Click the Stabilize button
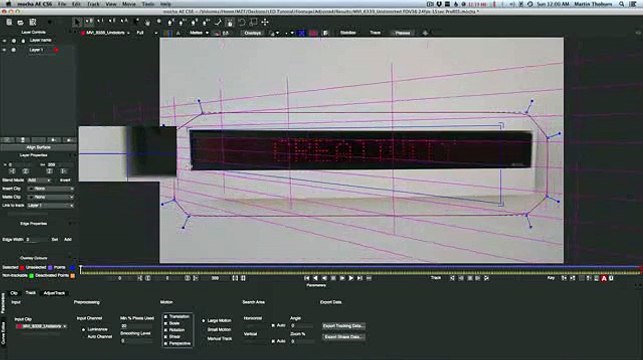This screenshot has height=360, width=643. [348, 33]
